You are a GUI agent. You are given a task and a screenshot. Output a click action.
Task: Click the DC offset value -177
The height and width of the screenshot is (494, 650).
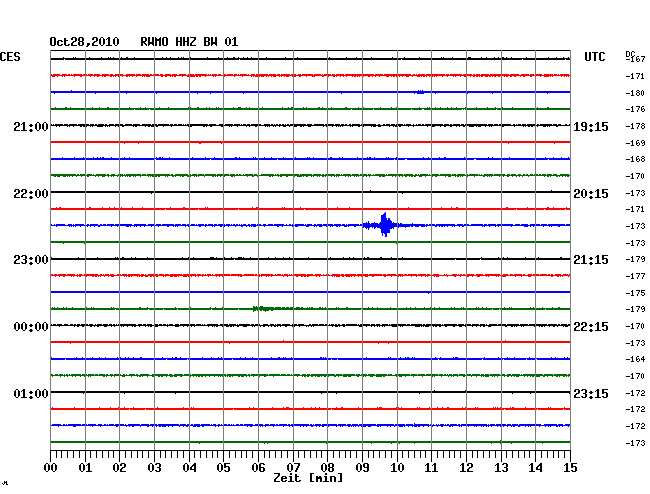[x=635, y=276]
